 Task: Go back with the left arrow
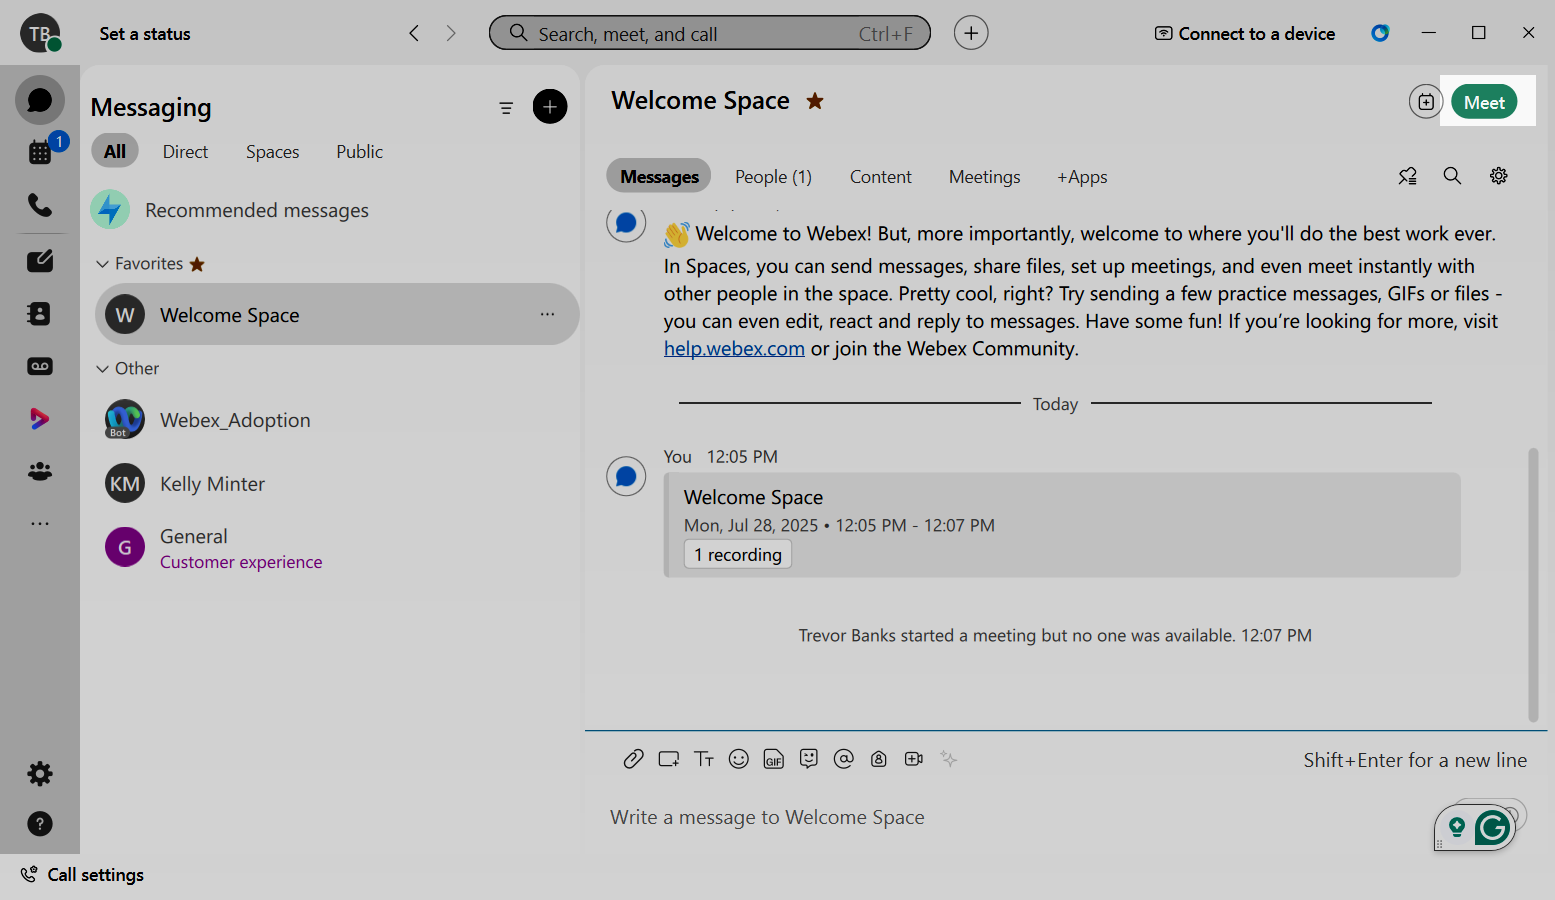tap(414, 33)
